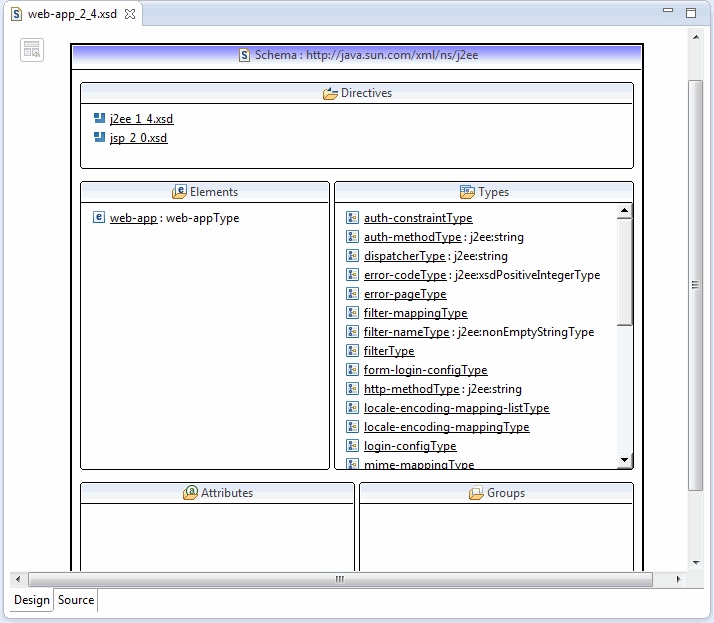Open the auth-methodType link
Image resolution: width=714 pixels, height=623 pixels.
pyautogui.click(x=413, y=237)
